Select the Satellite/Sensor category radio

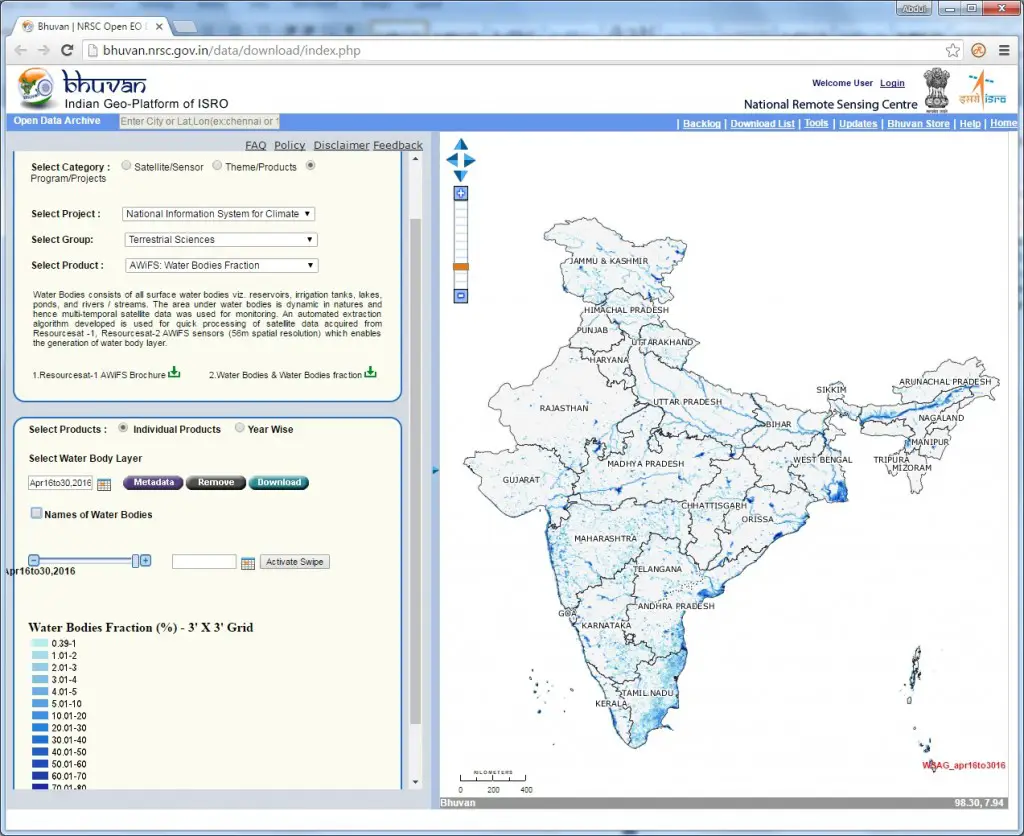pyautogui.click(x=126, y=165)
